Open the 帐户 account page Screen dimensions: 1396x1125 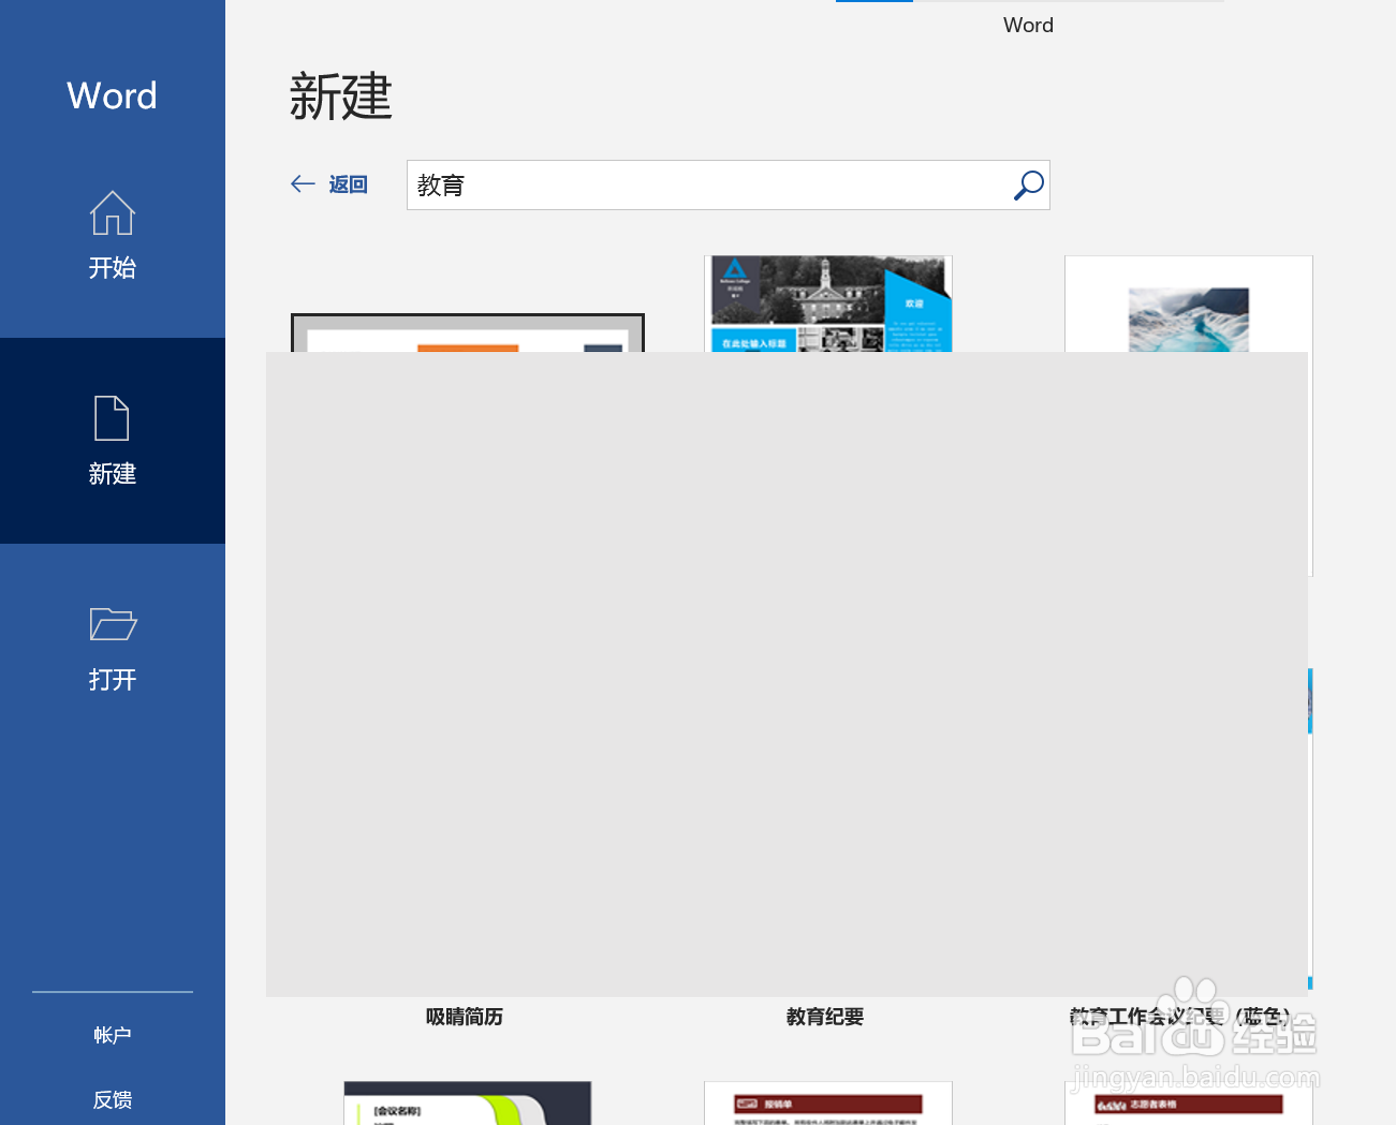(x=111, y=1034)
